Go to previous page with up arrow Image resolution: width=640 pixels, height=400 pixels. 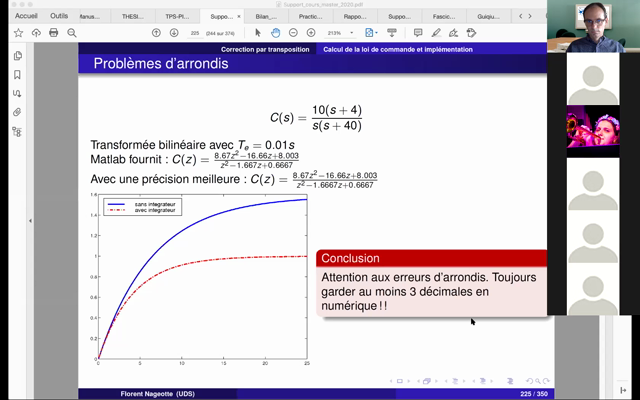pyautogui.click(x=156, y=33)
